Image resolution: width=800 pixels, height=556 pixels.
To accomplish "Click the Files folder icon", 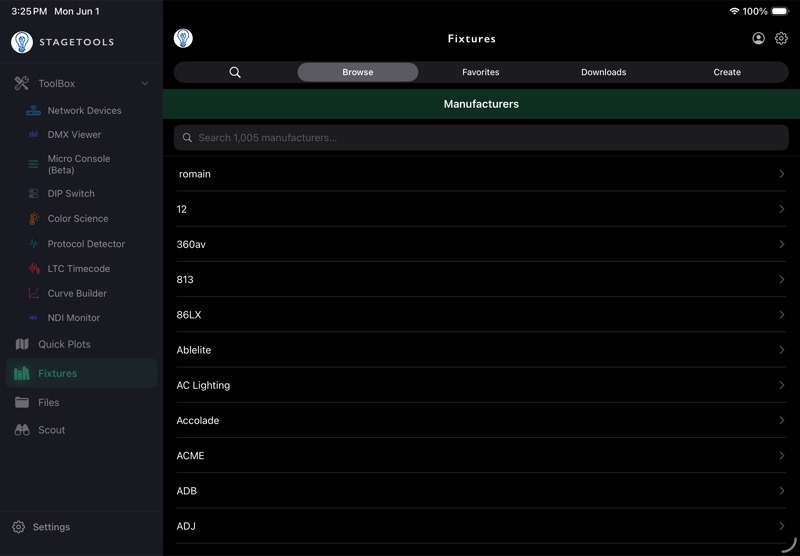I will tap(22, 402).
